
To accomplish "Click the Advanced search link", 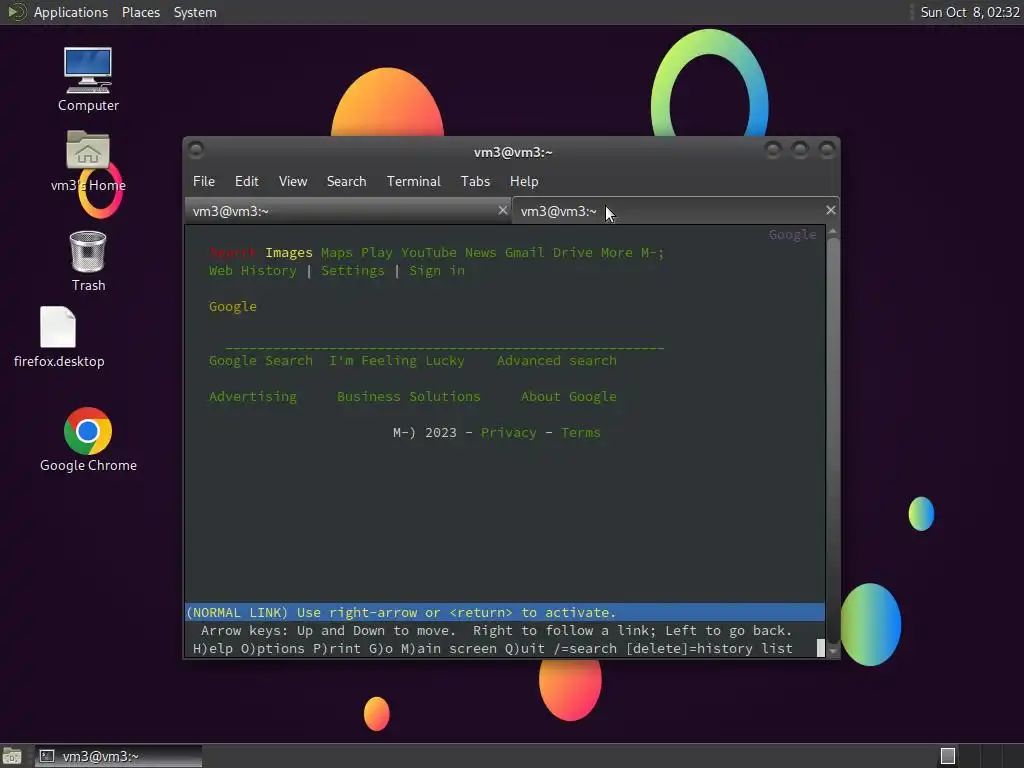I will click(556, 360).
